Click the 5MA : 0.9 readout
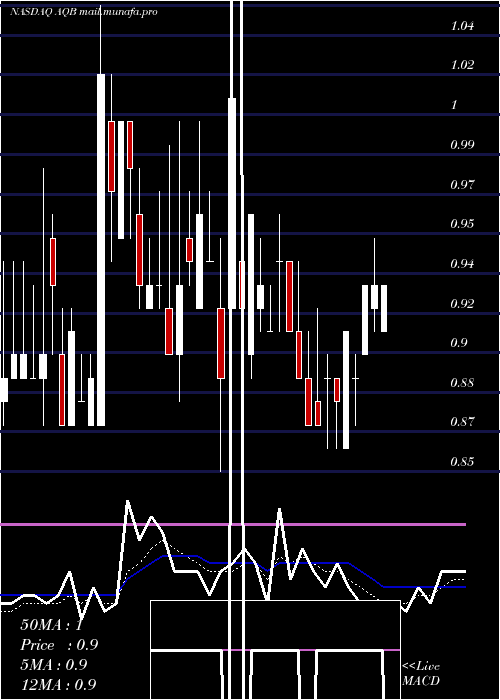Image resolution: width=500 pixels, height=700 pixels. (x=54, y=665)
